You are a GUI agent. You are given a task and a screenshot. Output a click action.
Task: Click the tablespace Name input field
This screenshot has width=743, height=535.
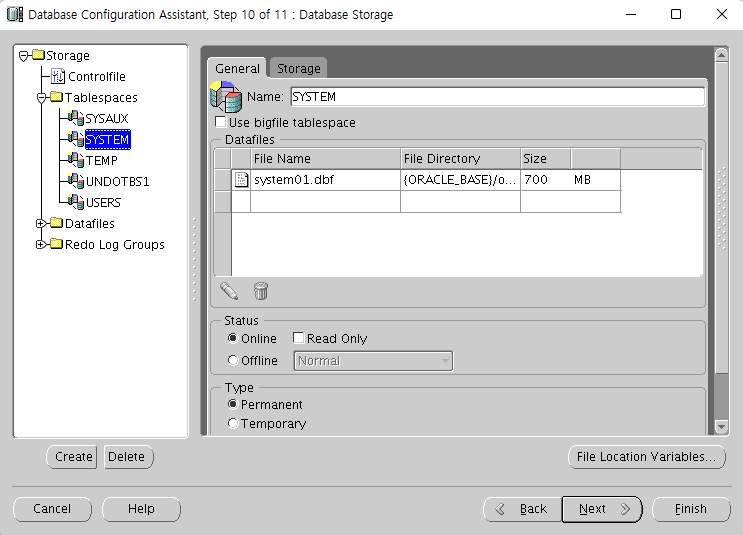pos(497,96)
